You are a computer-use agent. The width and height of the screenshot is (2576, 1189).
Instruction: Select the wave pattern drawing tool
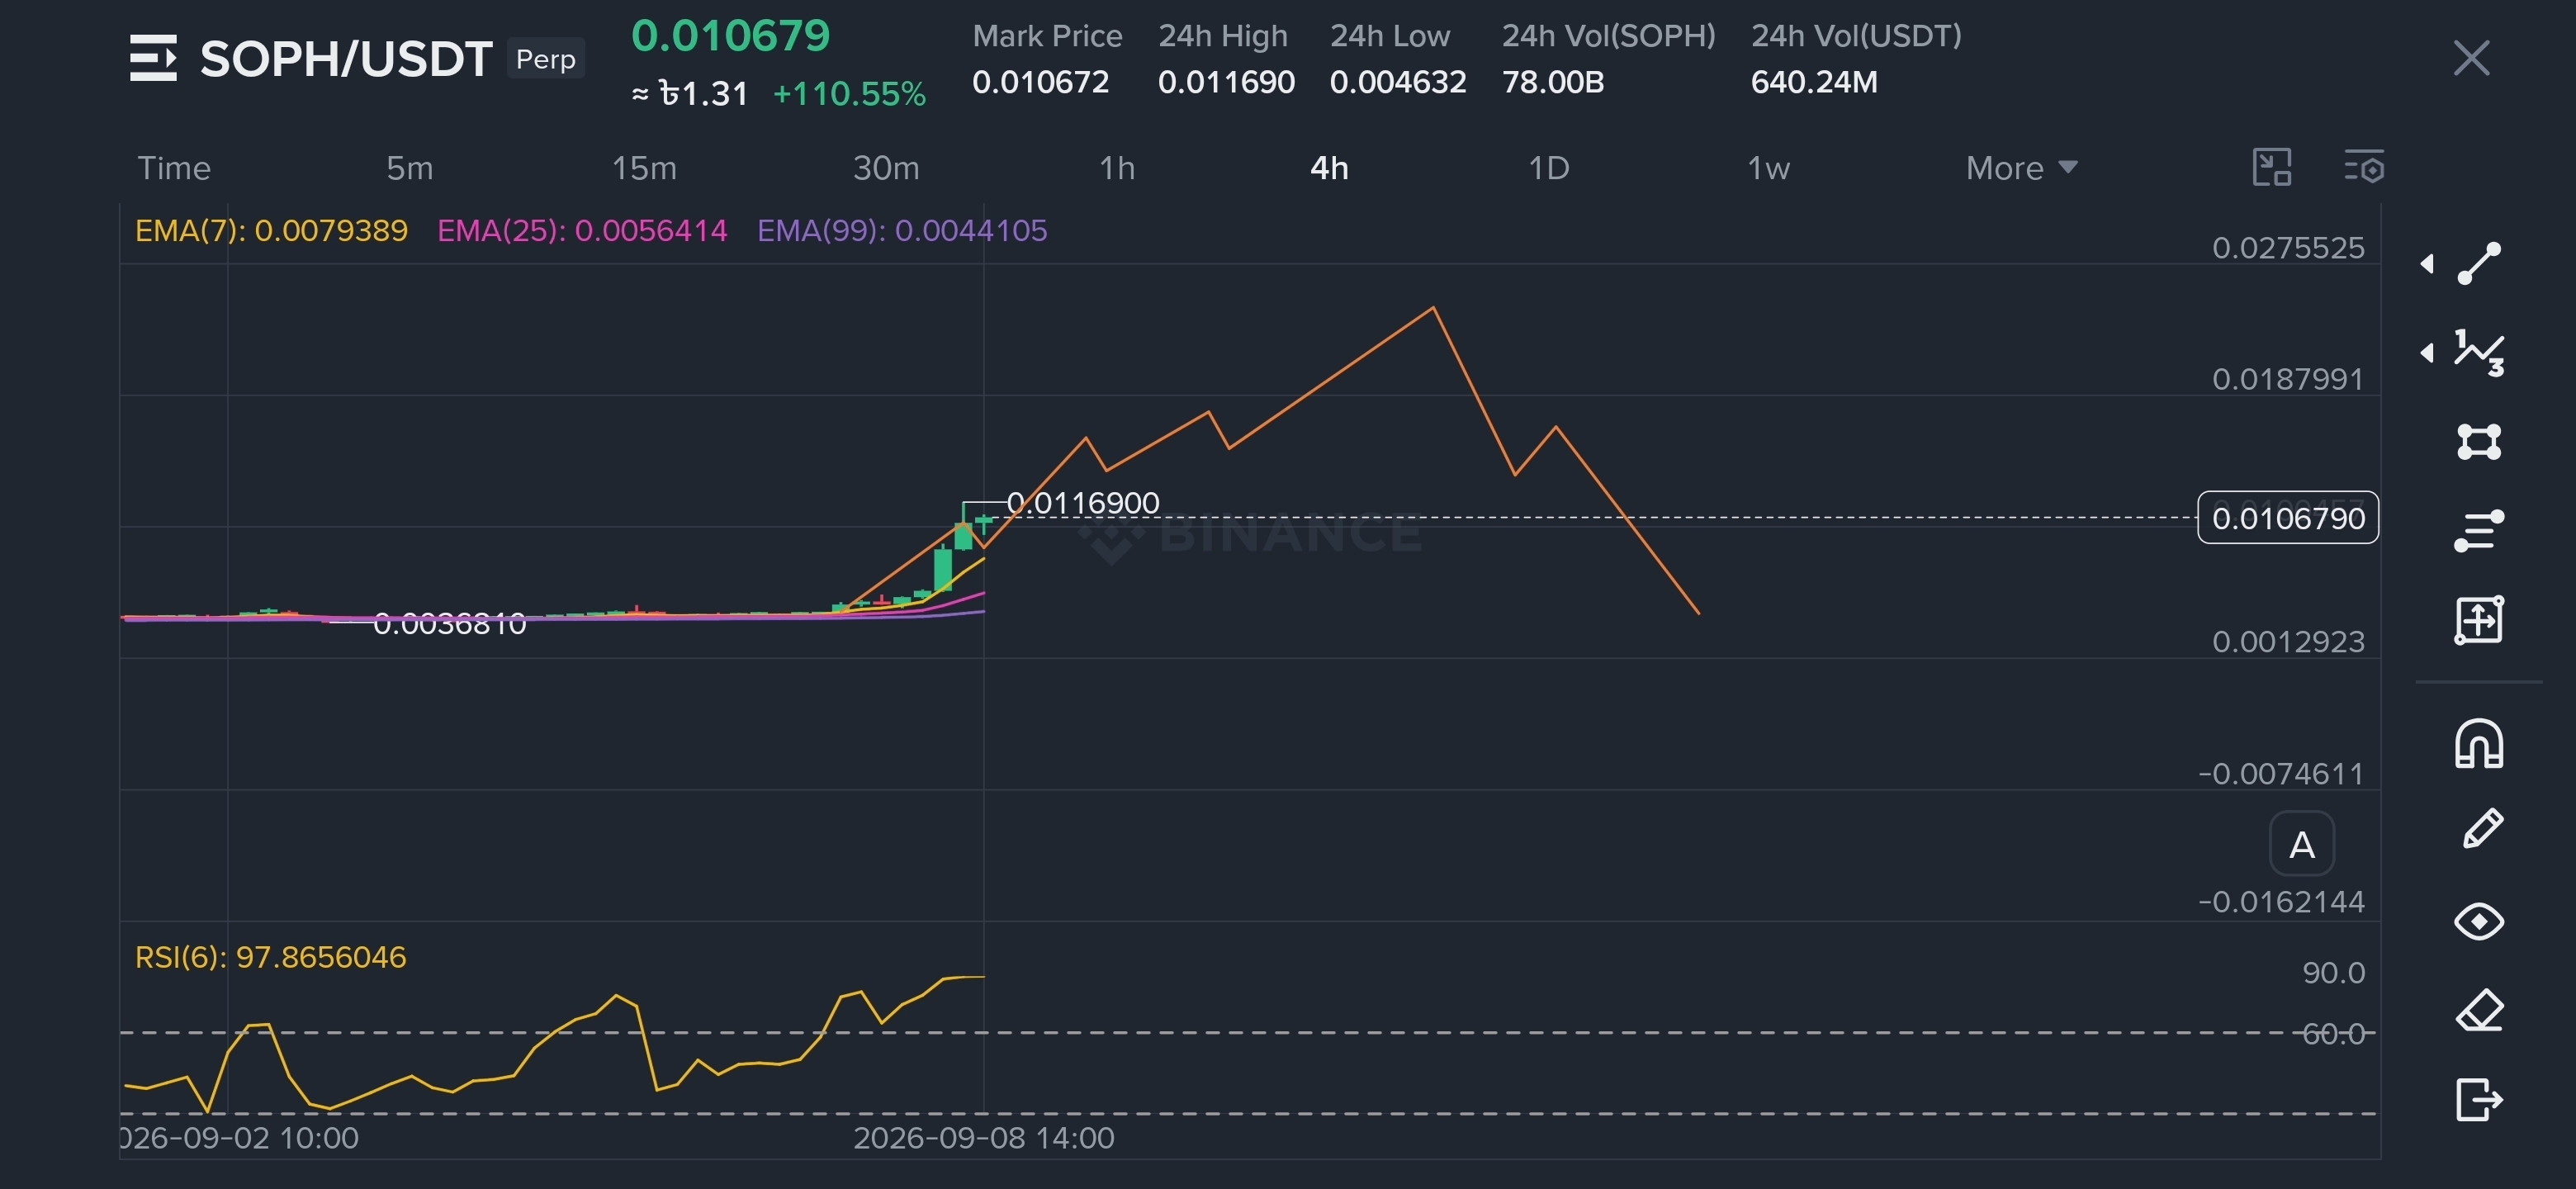[x=2479, y=352]
